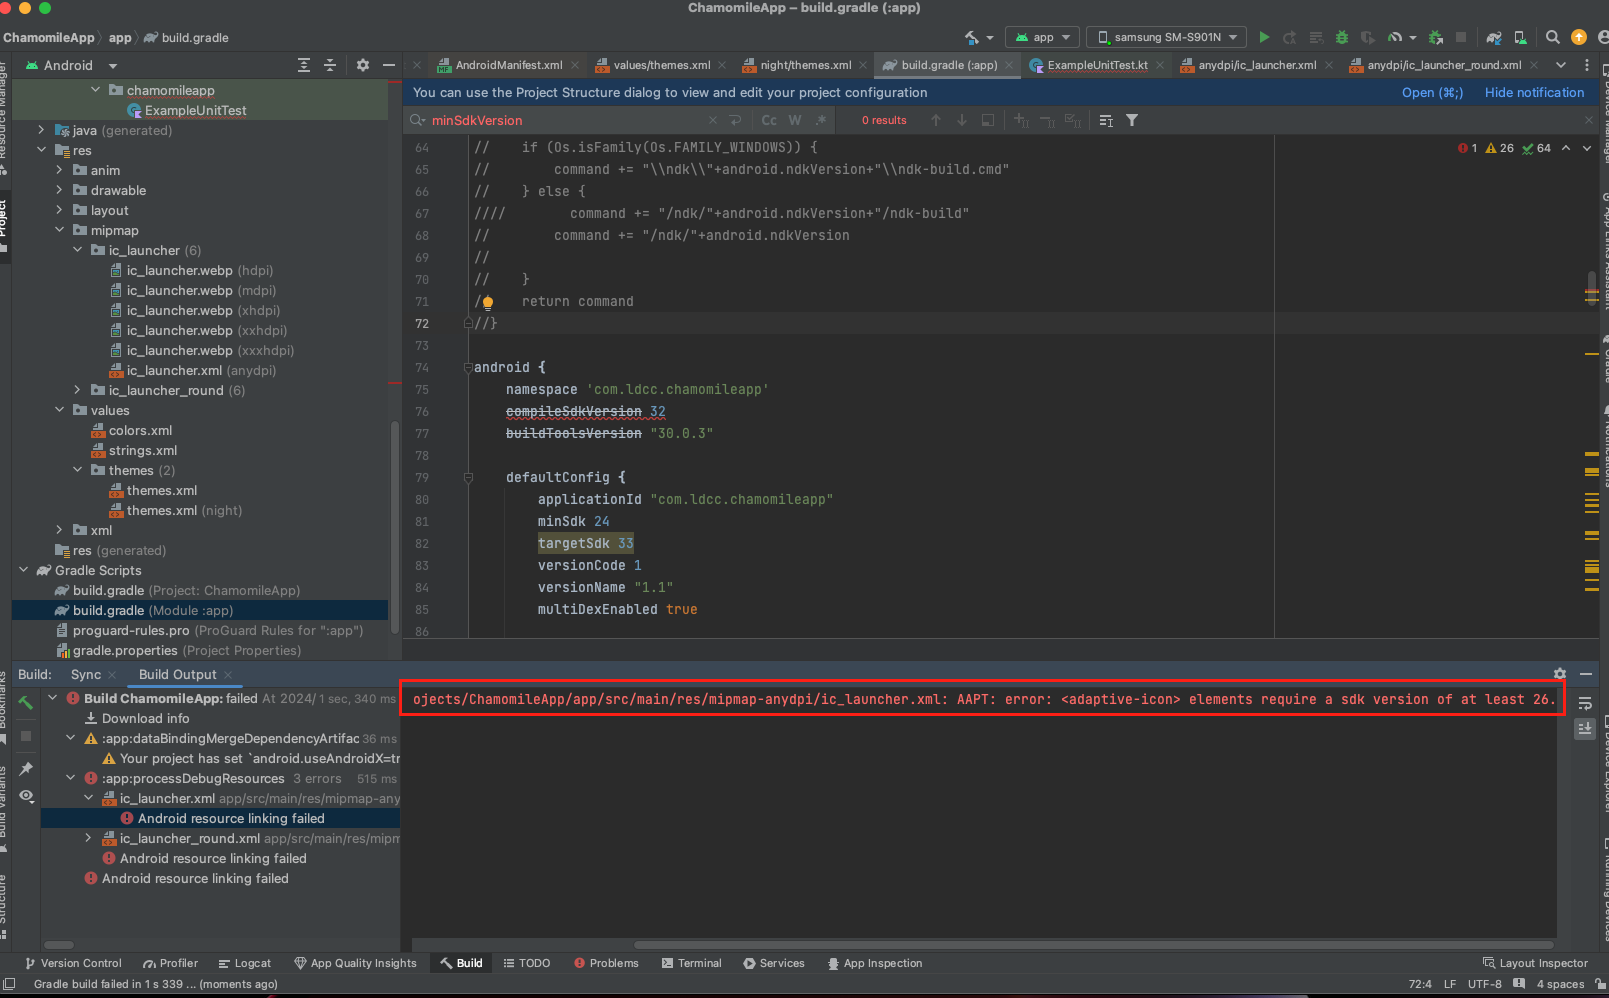
Task: Toggle the eye view options in Build panel
Action: point(26,796)
